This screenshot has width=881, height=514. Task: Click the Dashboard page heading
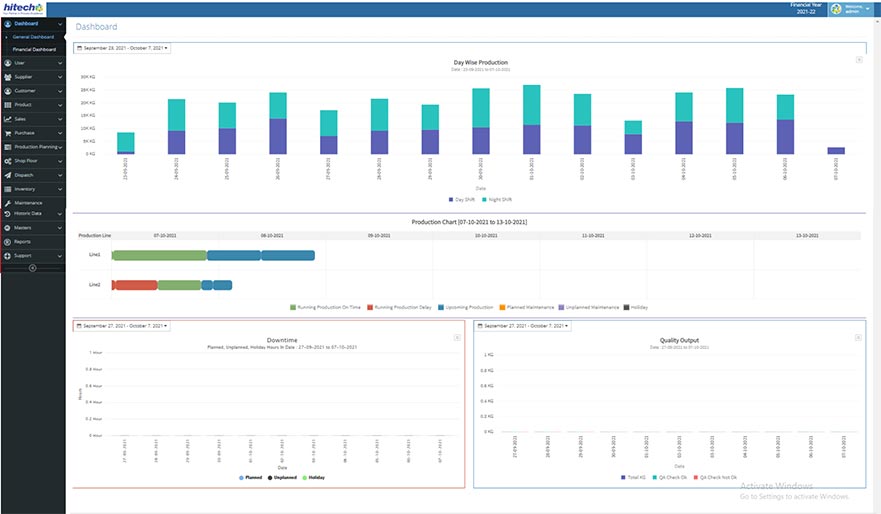[96, 27]
